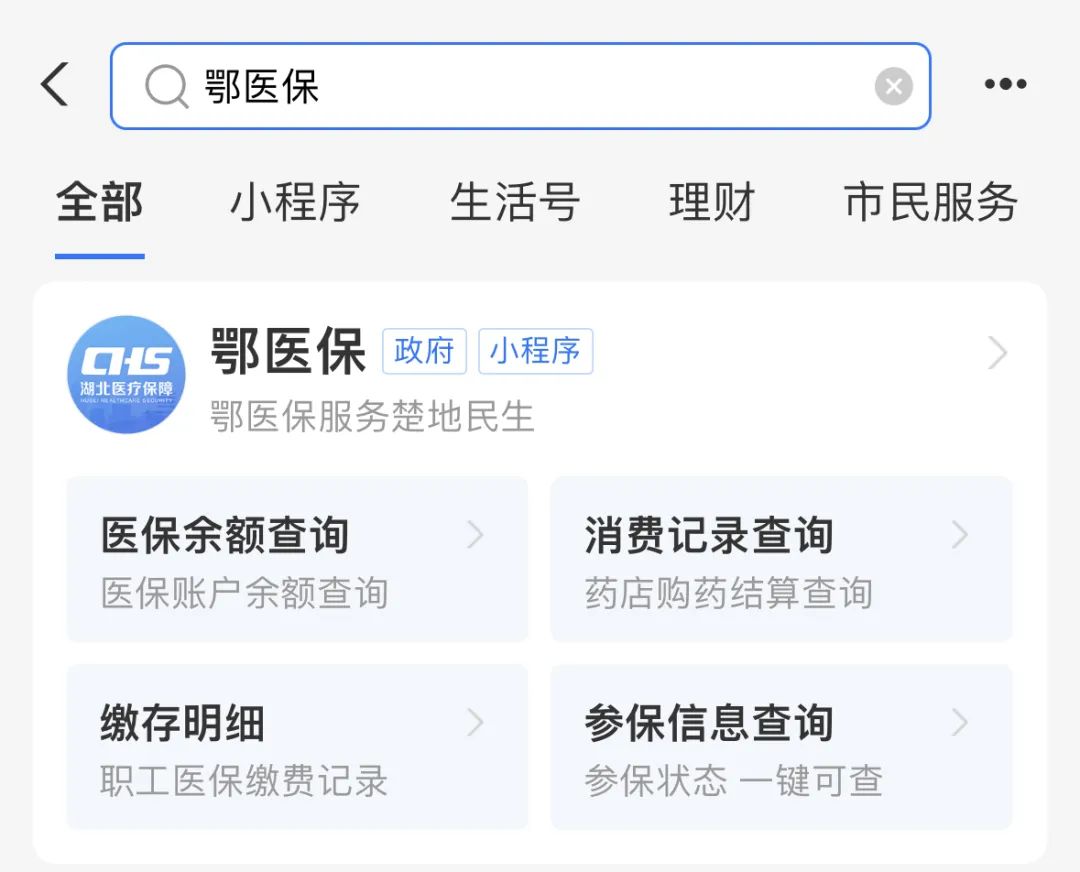1080x872 pixels.
Task: Tap the magnifier search icon
Action: pos(166,86)
